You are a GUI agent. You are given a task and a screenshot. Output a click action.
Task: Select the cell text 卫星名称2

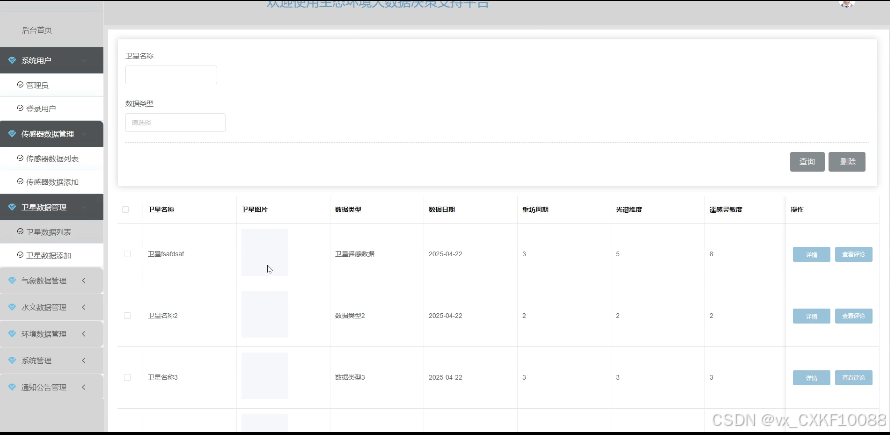163,315
